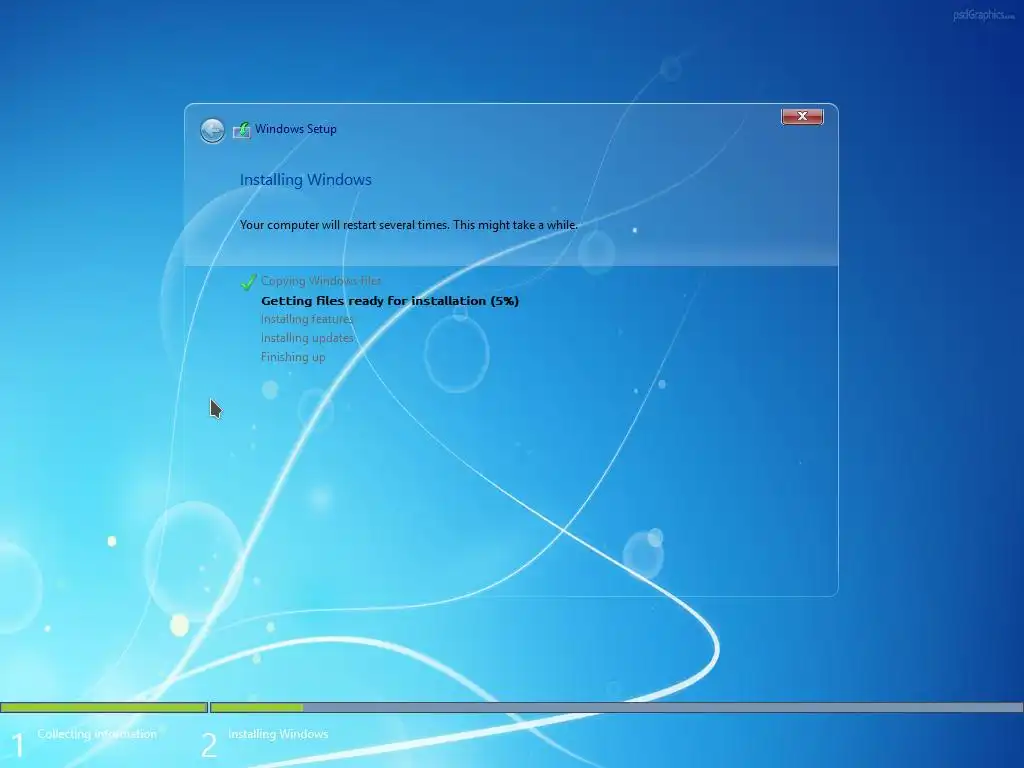Screen dimensions: 1024x768
Task: Click the round back arrow button
Action: (x=212, y=131)
